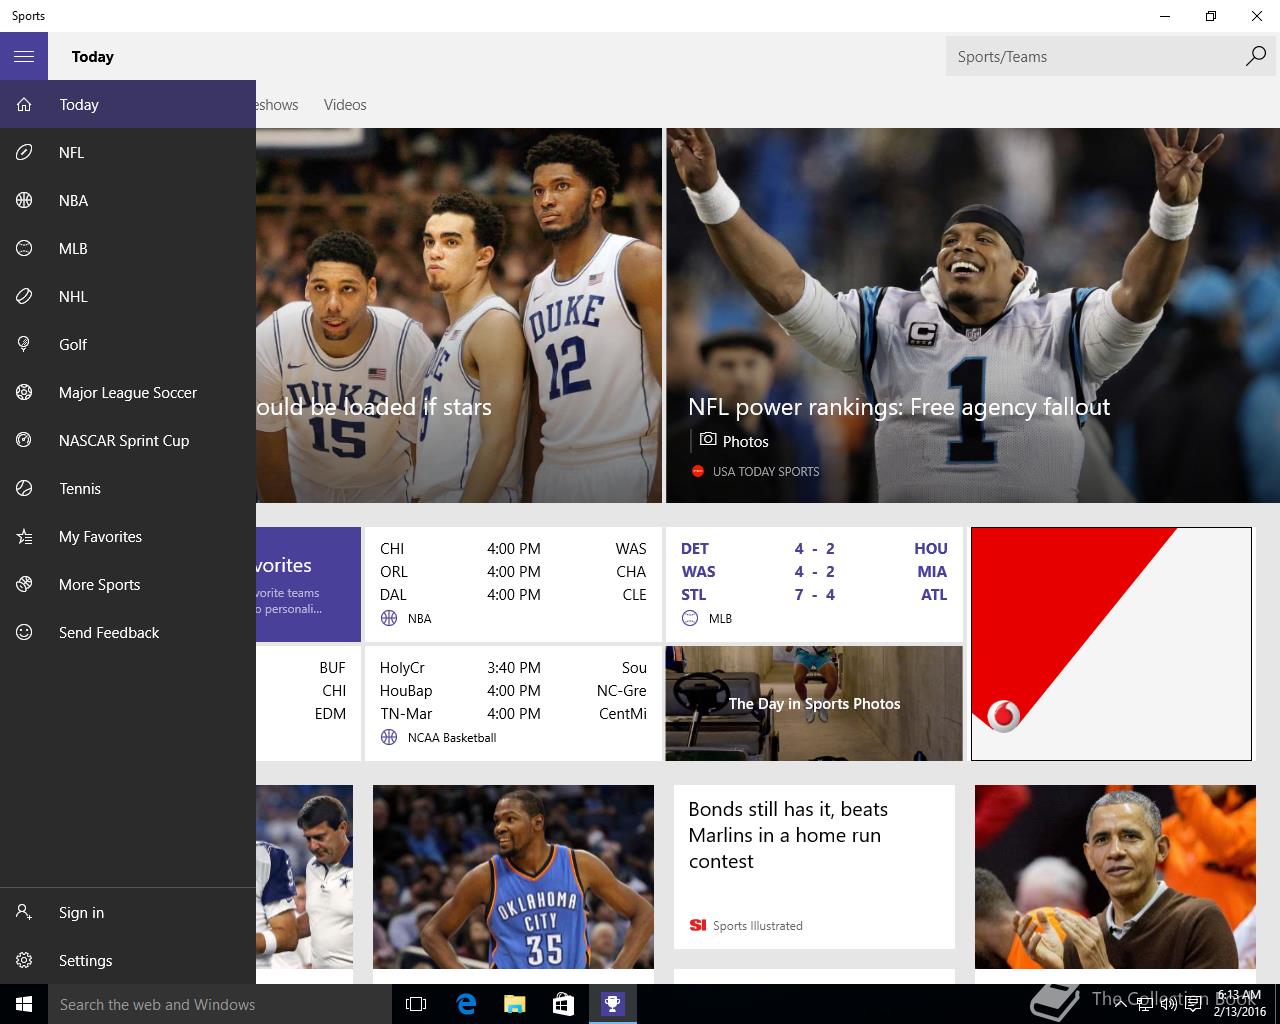Click USA TODAY SPORTS source label
This screenshot has width=1280, height=1024.
(x=766, y=471)
